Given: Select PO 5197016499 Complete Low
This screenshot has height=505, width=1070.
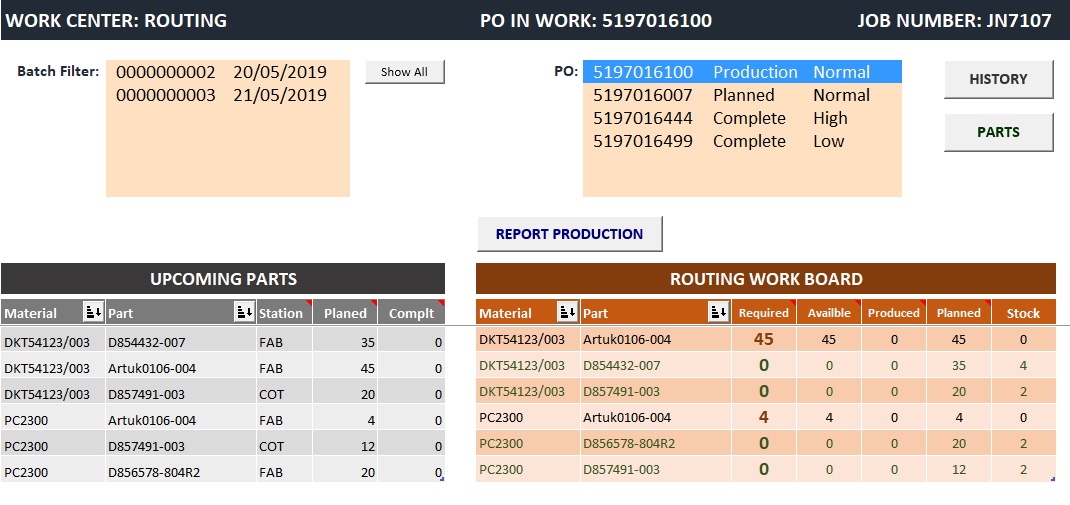Looking at the screenshot, I should (742, 141).
